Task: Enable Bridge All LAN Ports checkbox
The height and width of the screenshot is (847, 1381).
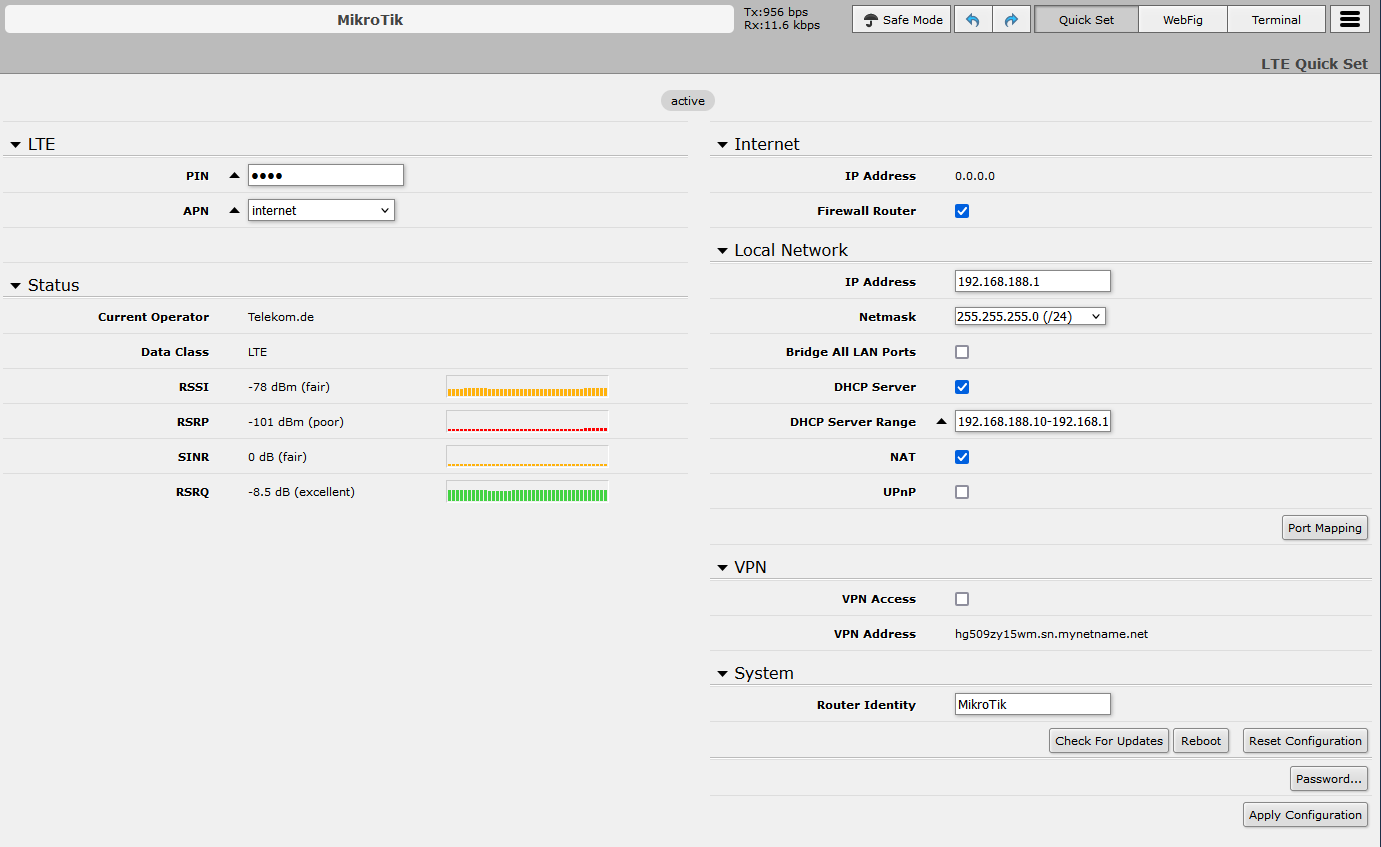Action: coord(962,352)
